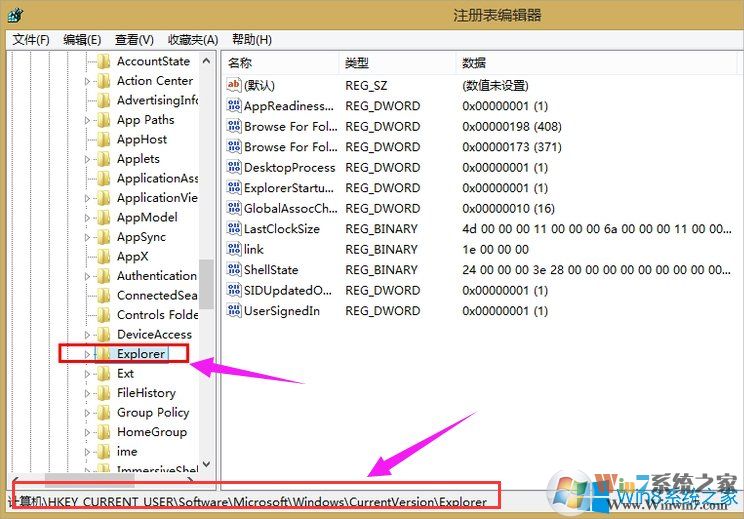The height and width of the screenshot is (519, 744).
Task: Click the tree scroll up arrow
Action: 206,61
